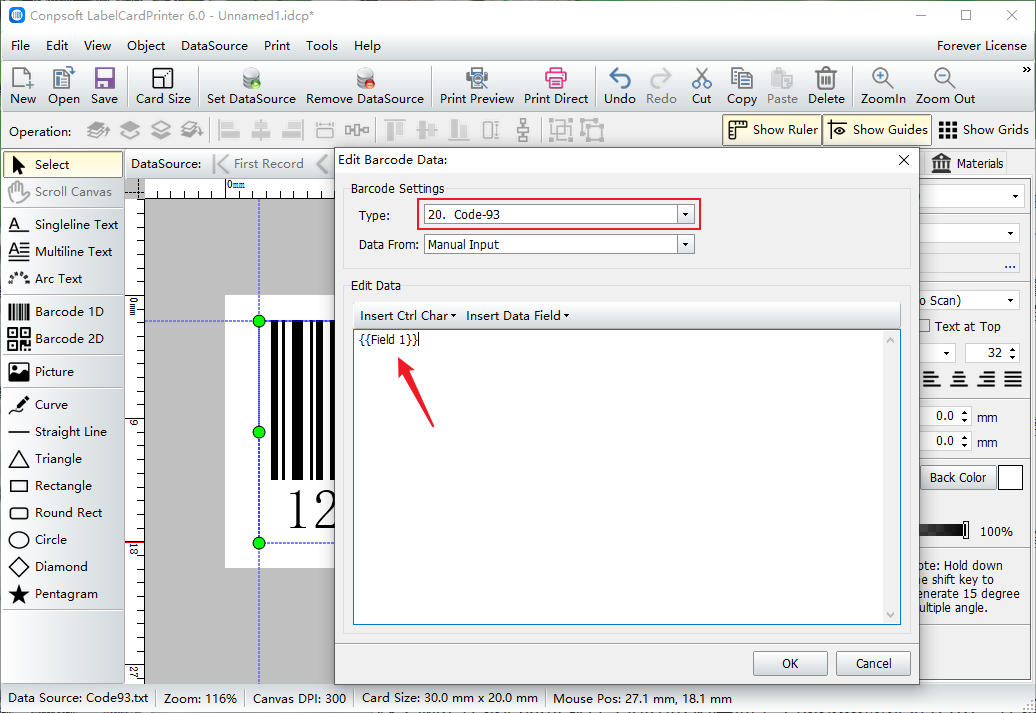The width and height of the screenshot is (1036, 713).
Task: Select the Circle shape tool
Action: click(63, 540)
